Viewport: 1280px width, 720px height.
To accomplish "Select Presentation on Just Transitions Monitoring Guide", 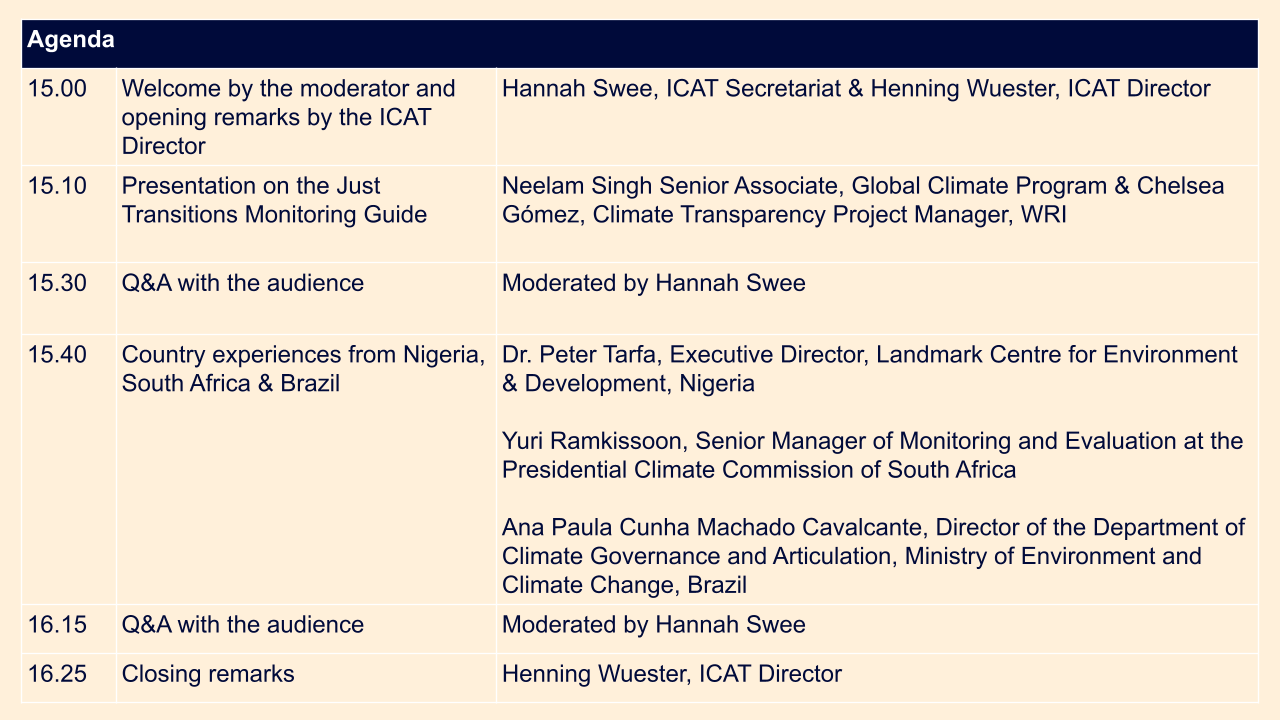I will [x=274, y=200].
